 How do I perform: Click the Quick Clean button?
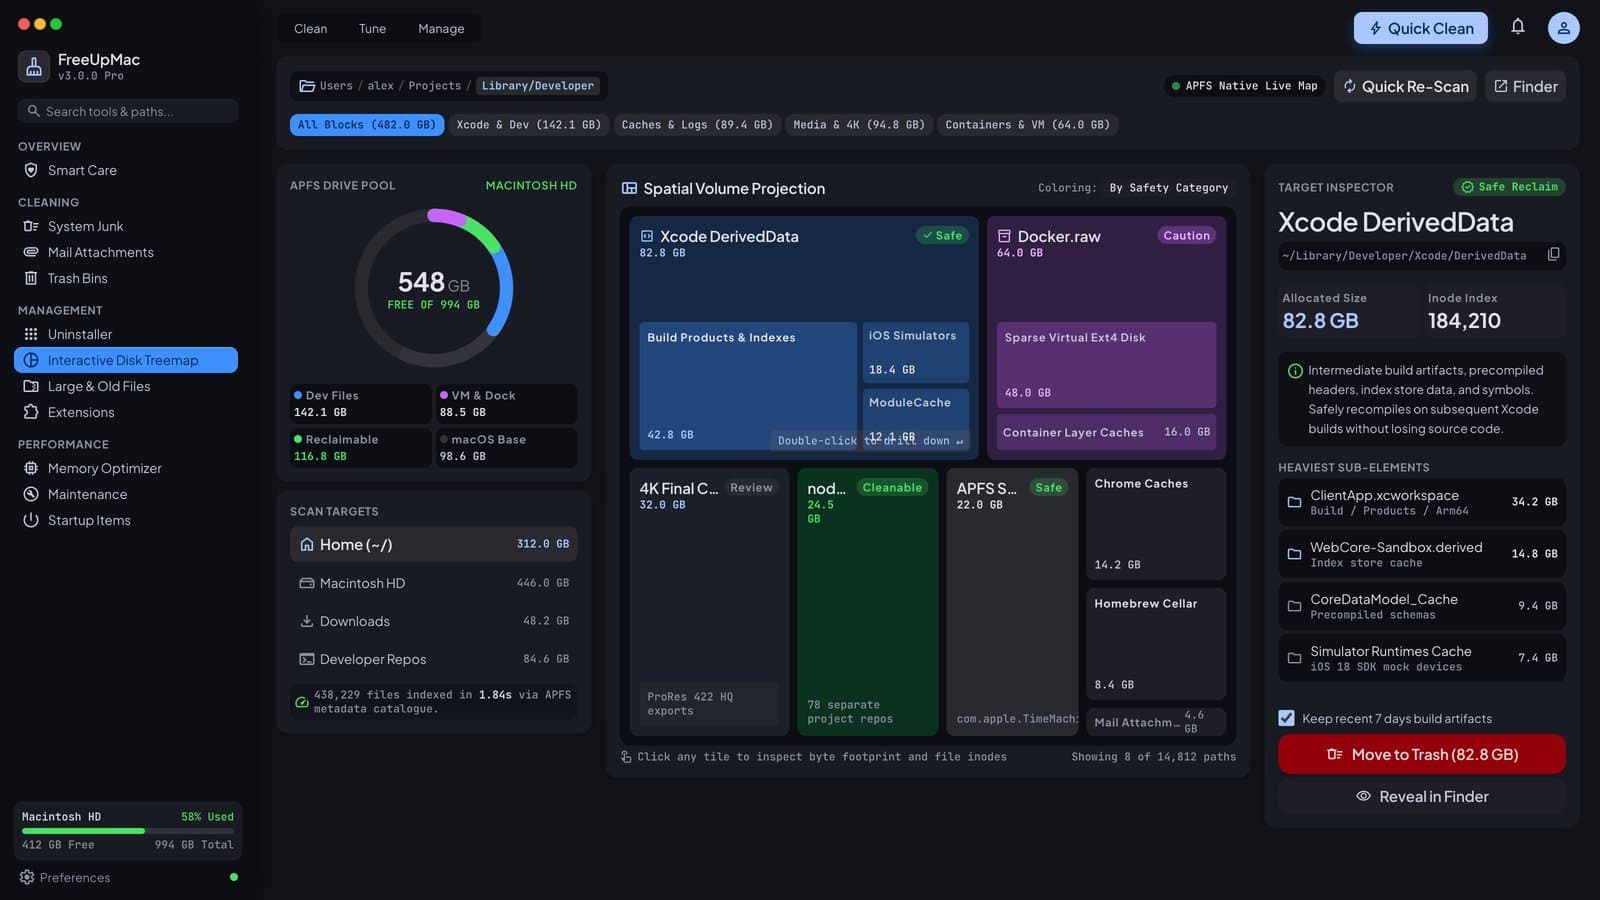[1421, 28]
